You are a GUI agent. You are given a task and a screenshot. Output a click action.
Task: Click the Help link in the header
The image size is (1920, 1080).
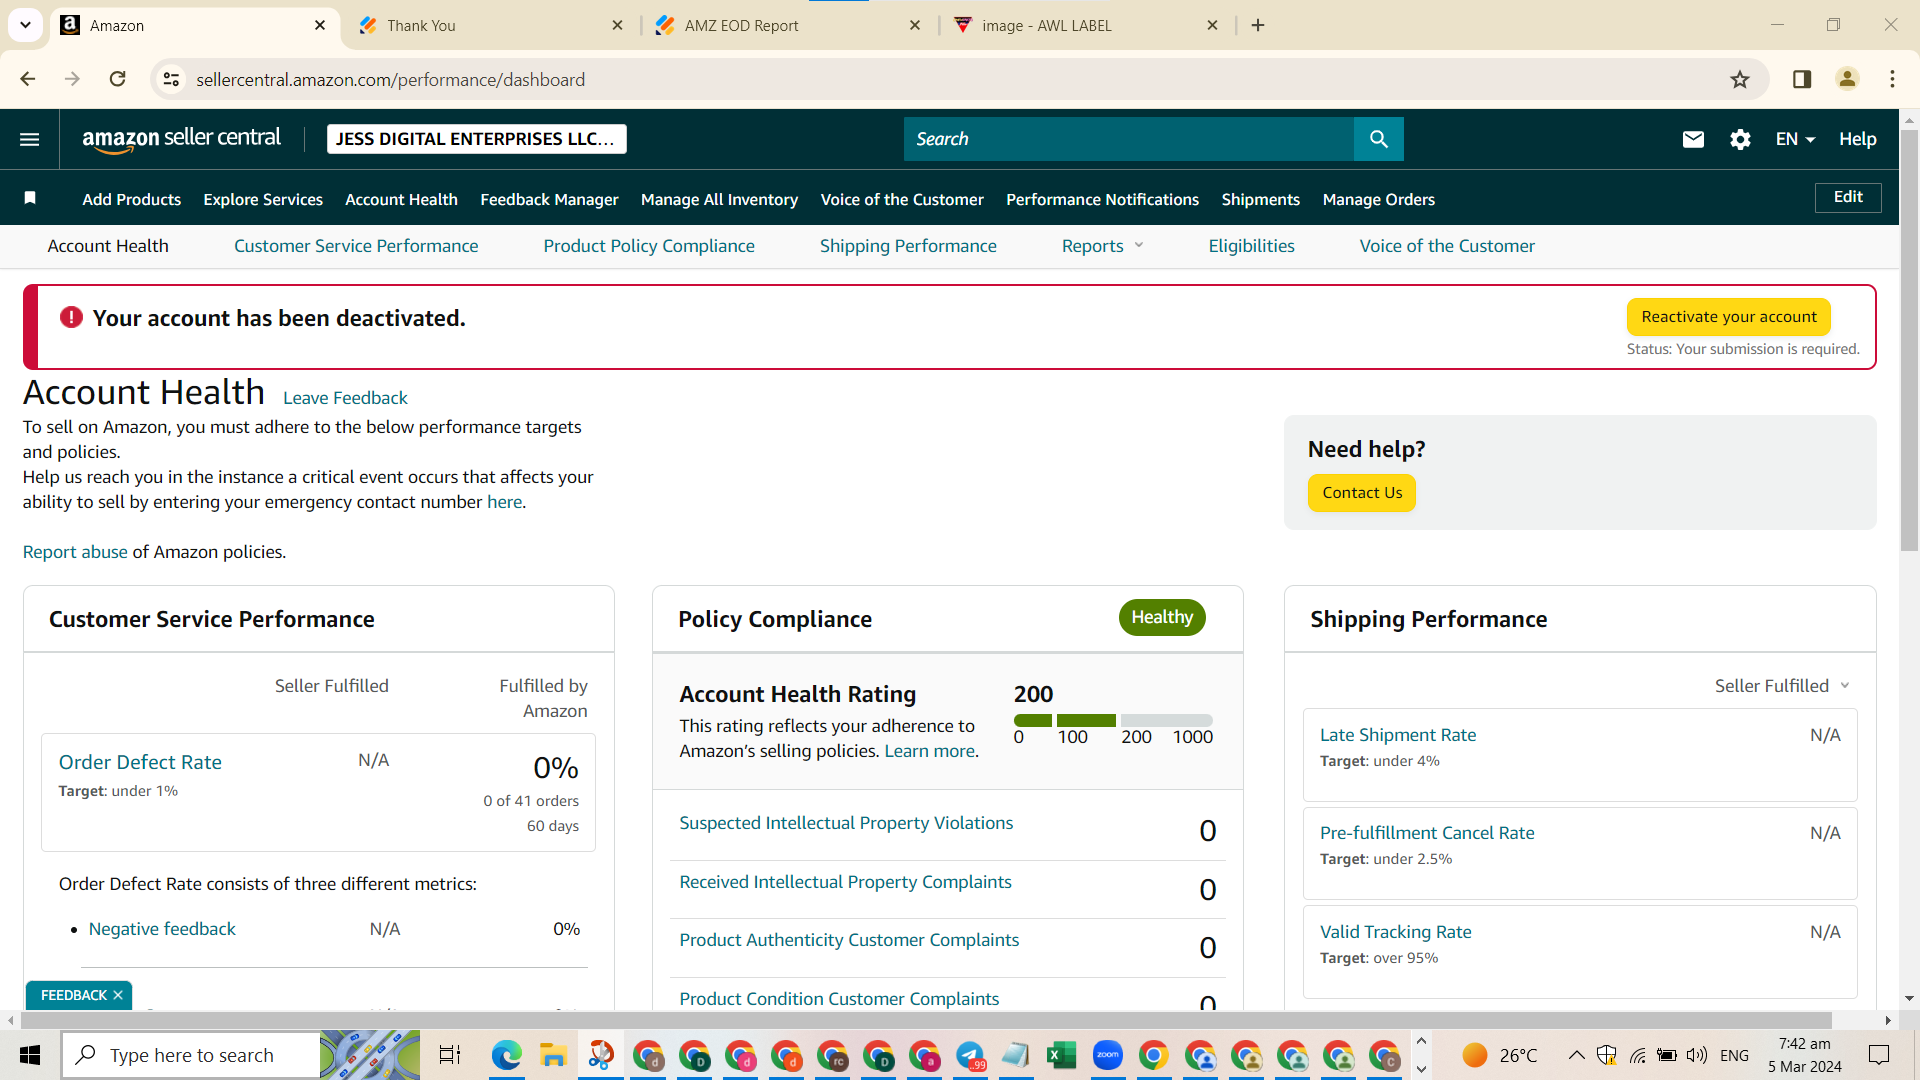1857,139
